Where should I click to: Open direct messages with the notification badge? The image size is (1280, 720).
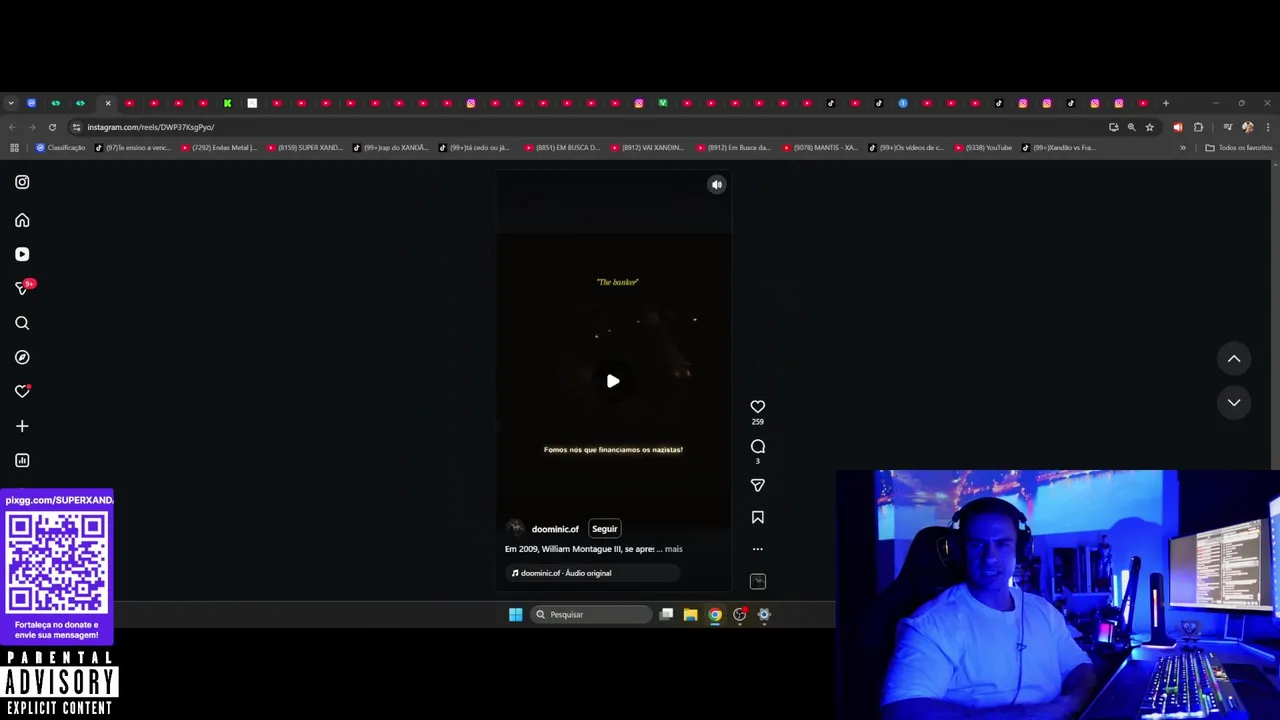[22, 288]
